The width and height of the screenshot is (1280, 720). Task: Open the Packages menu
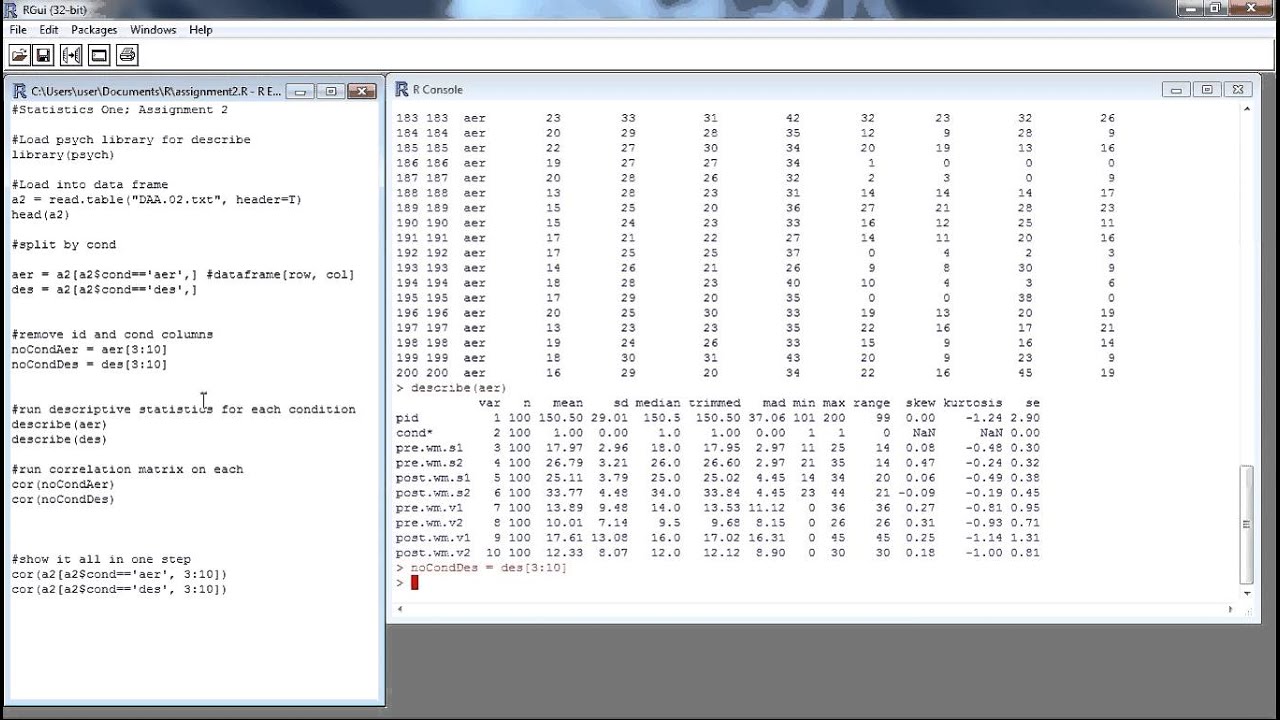click(94, 30)
